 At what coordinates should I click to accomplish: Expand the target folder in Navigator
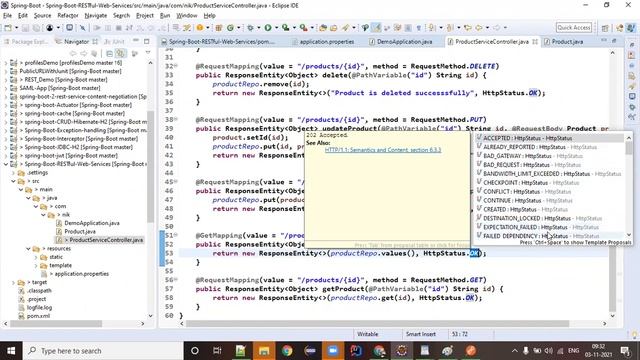pyautogui.click(x=14, y=282)
